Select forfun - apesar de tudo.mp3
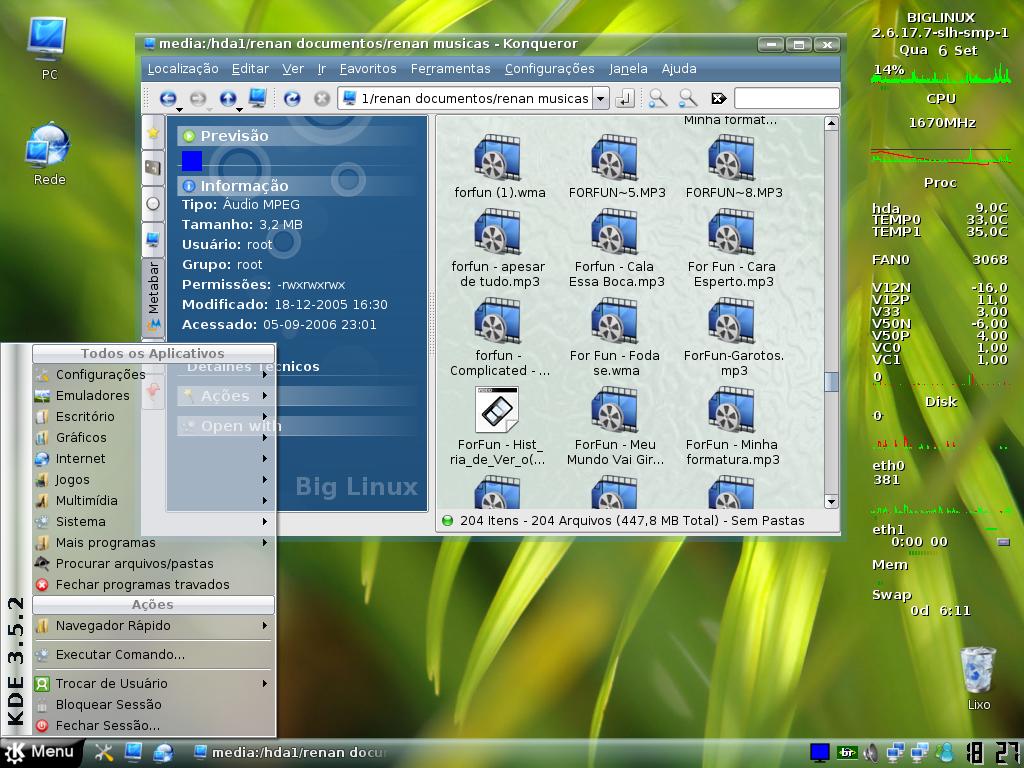Image resolution: width=1024 pixels, height=768 pixels. tap(500, 248)
